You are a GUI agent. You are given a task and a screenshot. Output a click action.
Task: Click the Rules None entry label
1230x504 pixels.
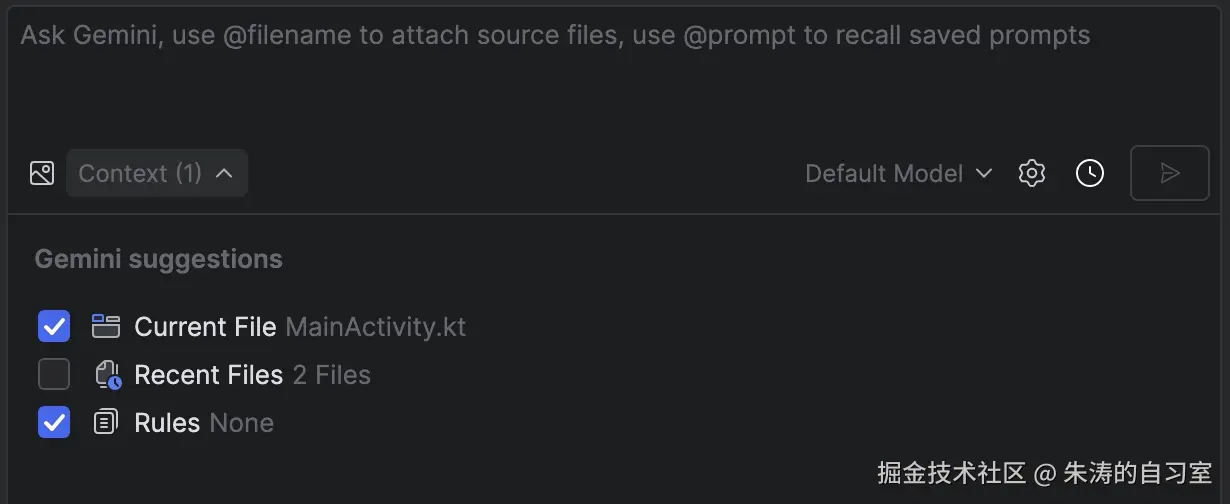[167, 423]
